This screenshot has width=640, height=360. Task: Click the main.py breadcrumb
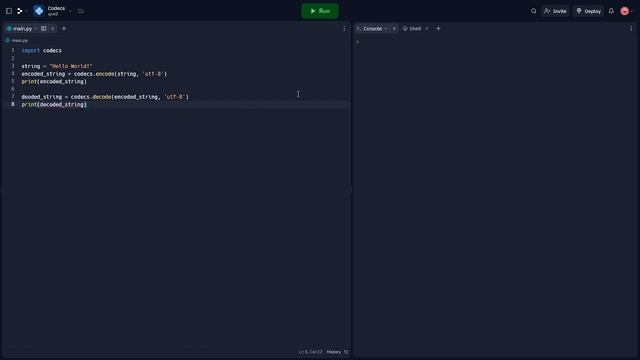coord(17,40)
